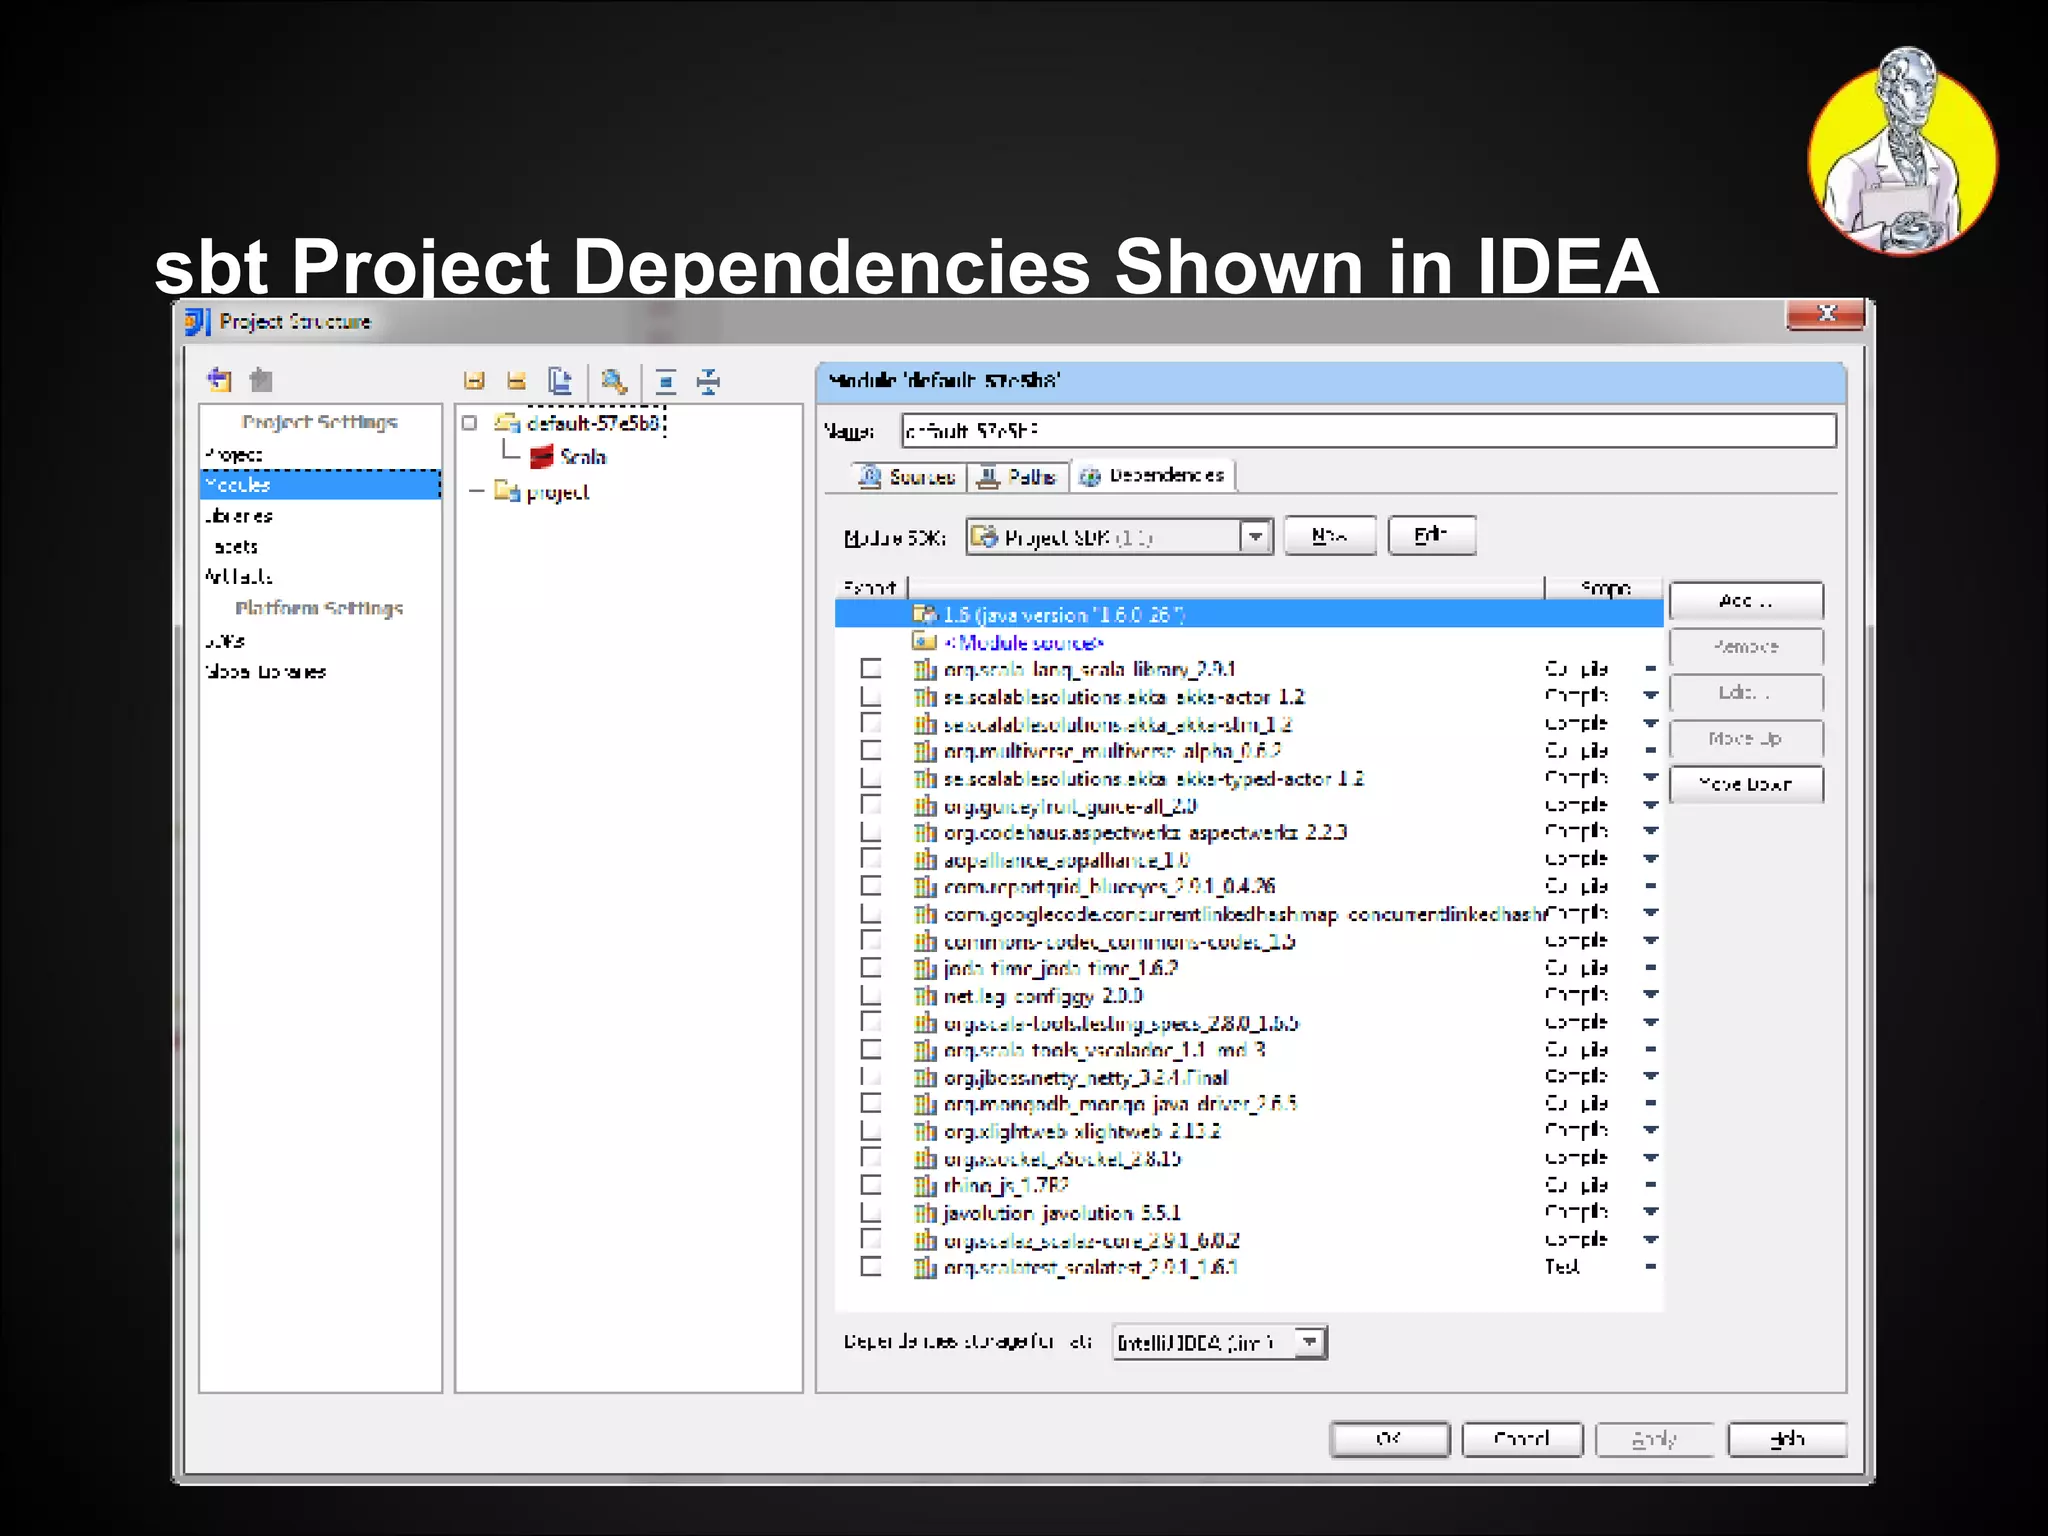Toggle export checkbox for configgy 2.0.0
The image size is (2048, 1536).
point(871,995)
